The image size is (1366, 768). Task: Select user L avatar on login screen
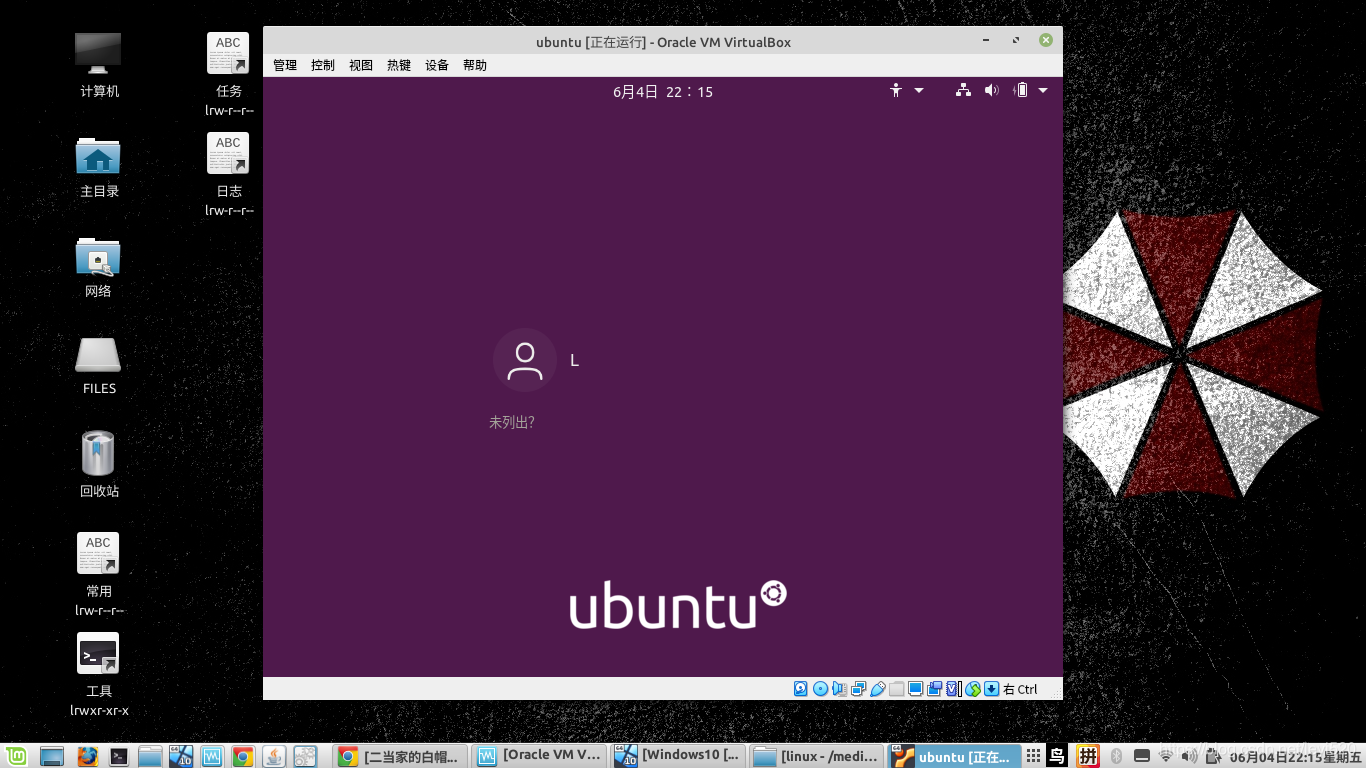pyautogui.click(x=524, y=360)
